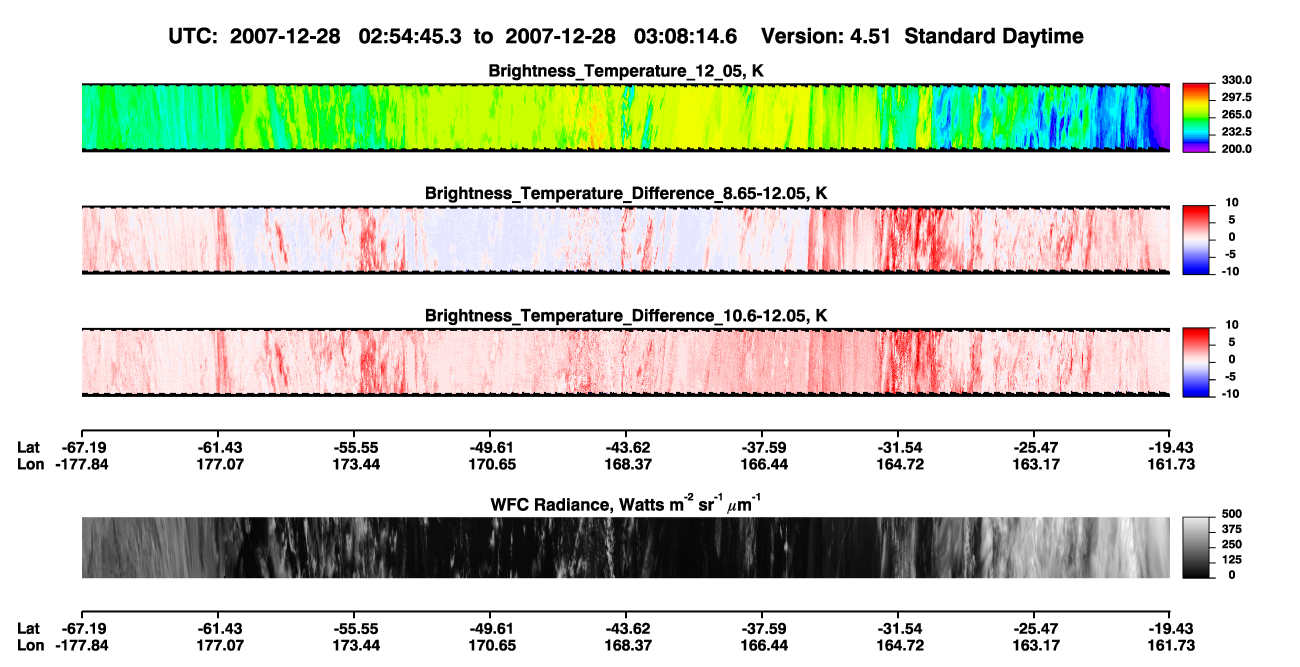Click longitude 168.37 on the bottom axis
The width and height of the screenshot is (1300, 667).
(x=626, y=644)
